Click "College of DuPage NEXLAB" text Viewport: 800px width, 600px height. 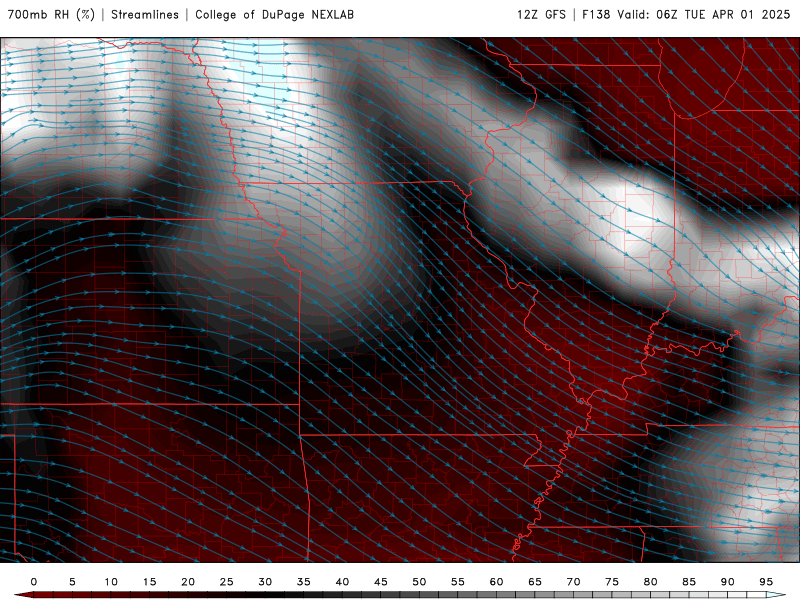[274, 14]
